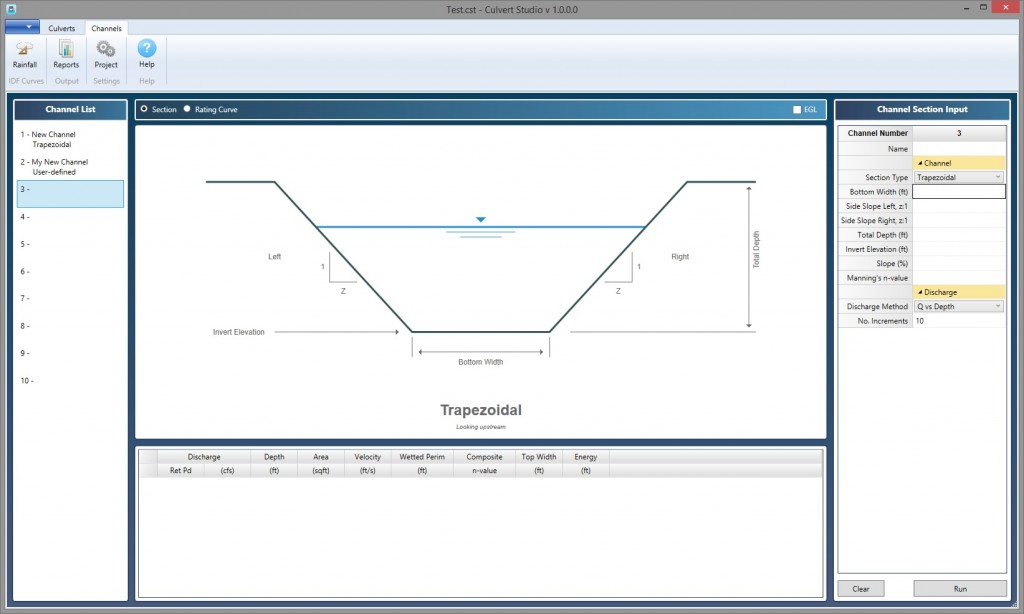The image size is (1024, 614).
Task: Open the Section Type dropdown
Action: [x=996, y=177]
